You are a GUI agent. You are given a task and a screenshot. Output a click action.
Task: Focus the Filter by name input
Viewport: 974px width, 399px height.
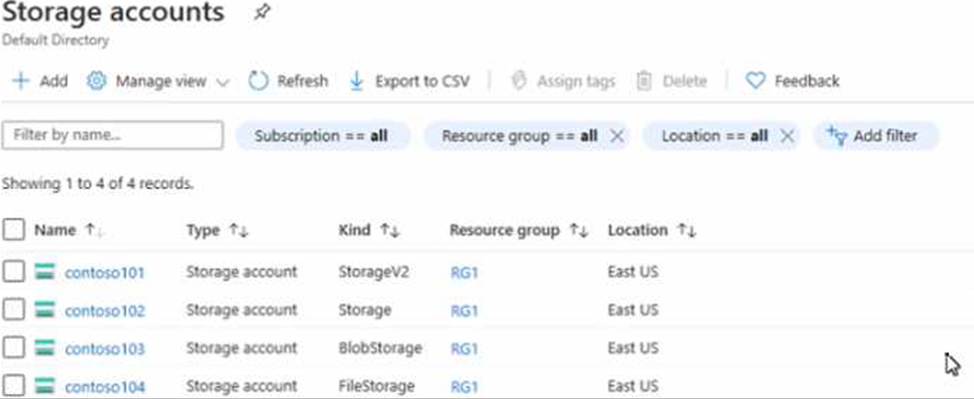[112, 135]
